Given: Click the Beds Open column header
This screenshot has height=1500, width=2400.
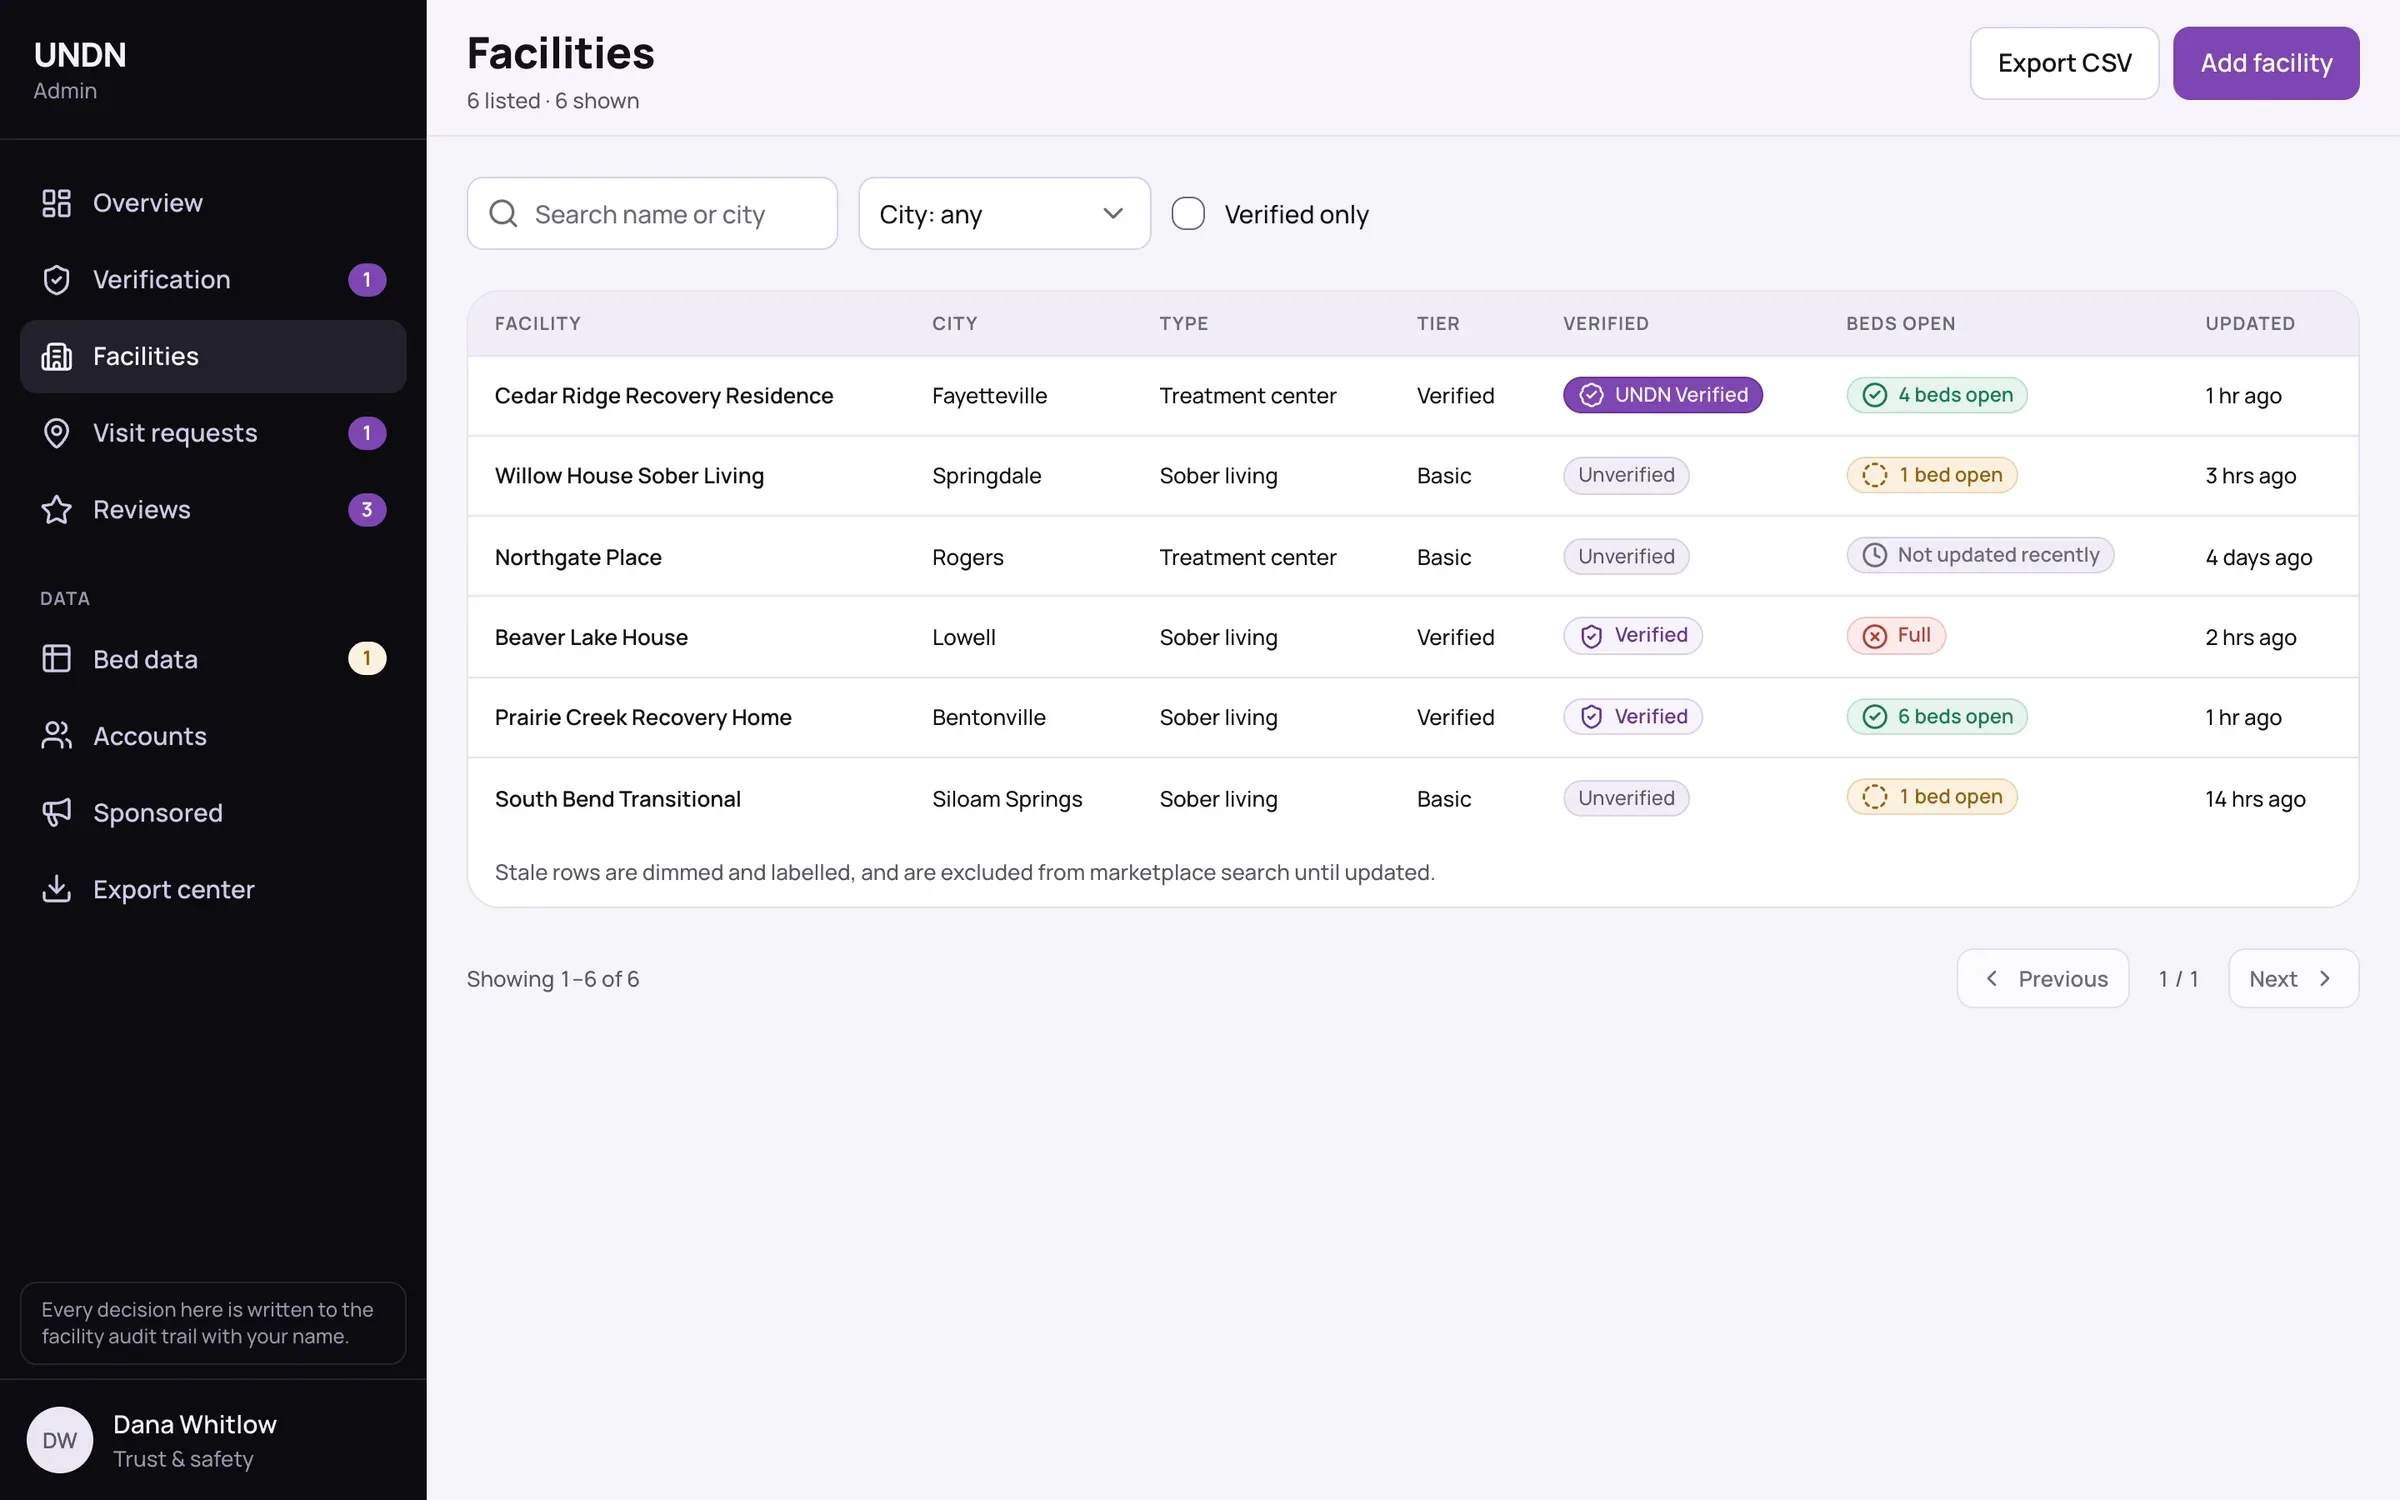Looking at the screenshot, I should pyautogui.click(x=1900, y=324).
